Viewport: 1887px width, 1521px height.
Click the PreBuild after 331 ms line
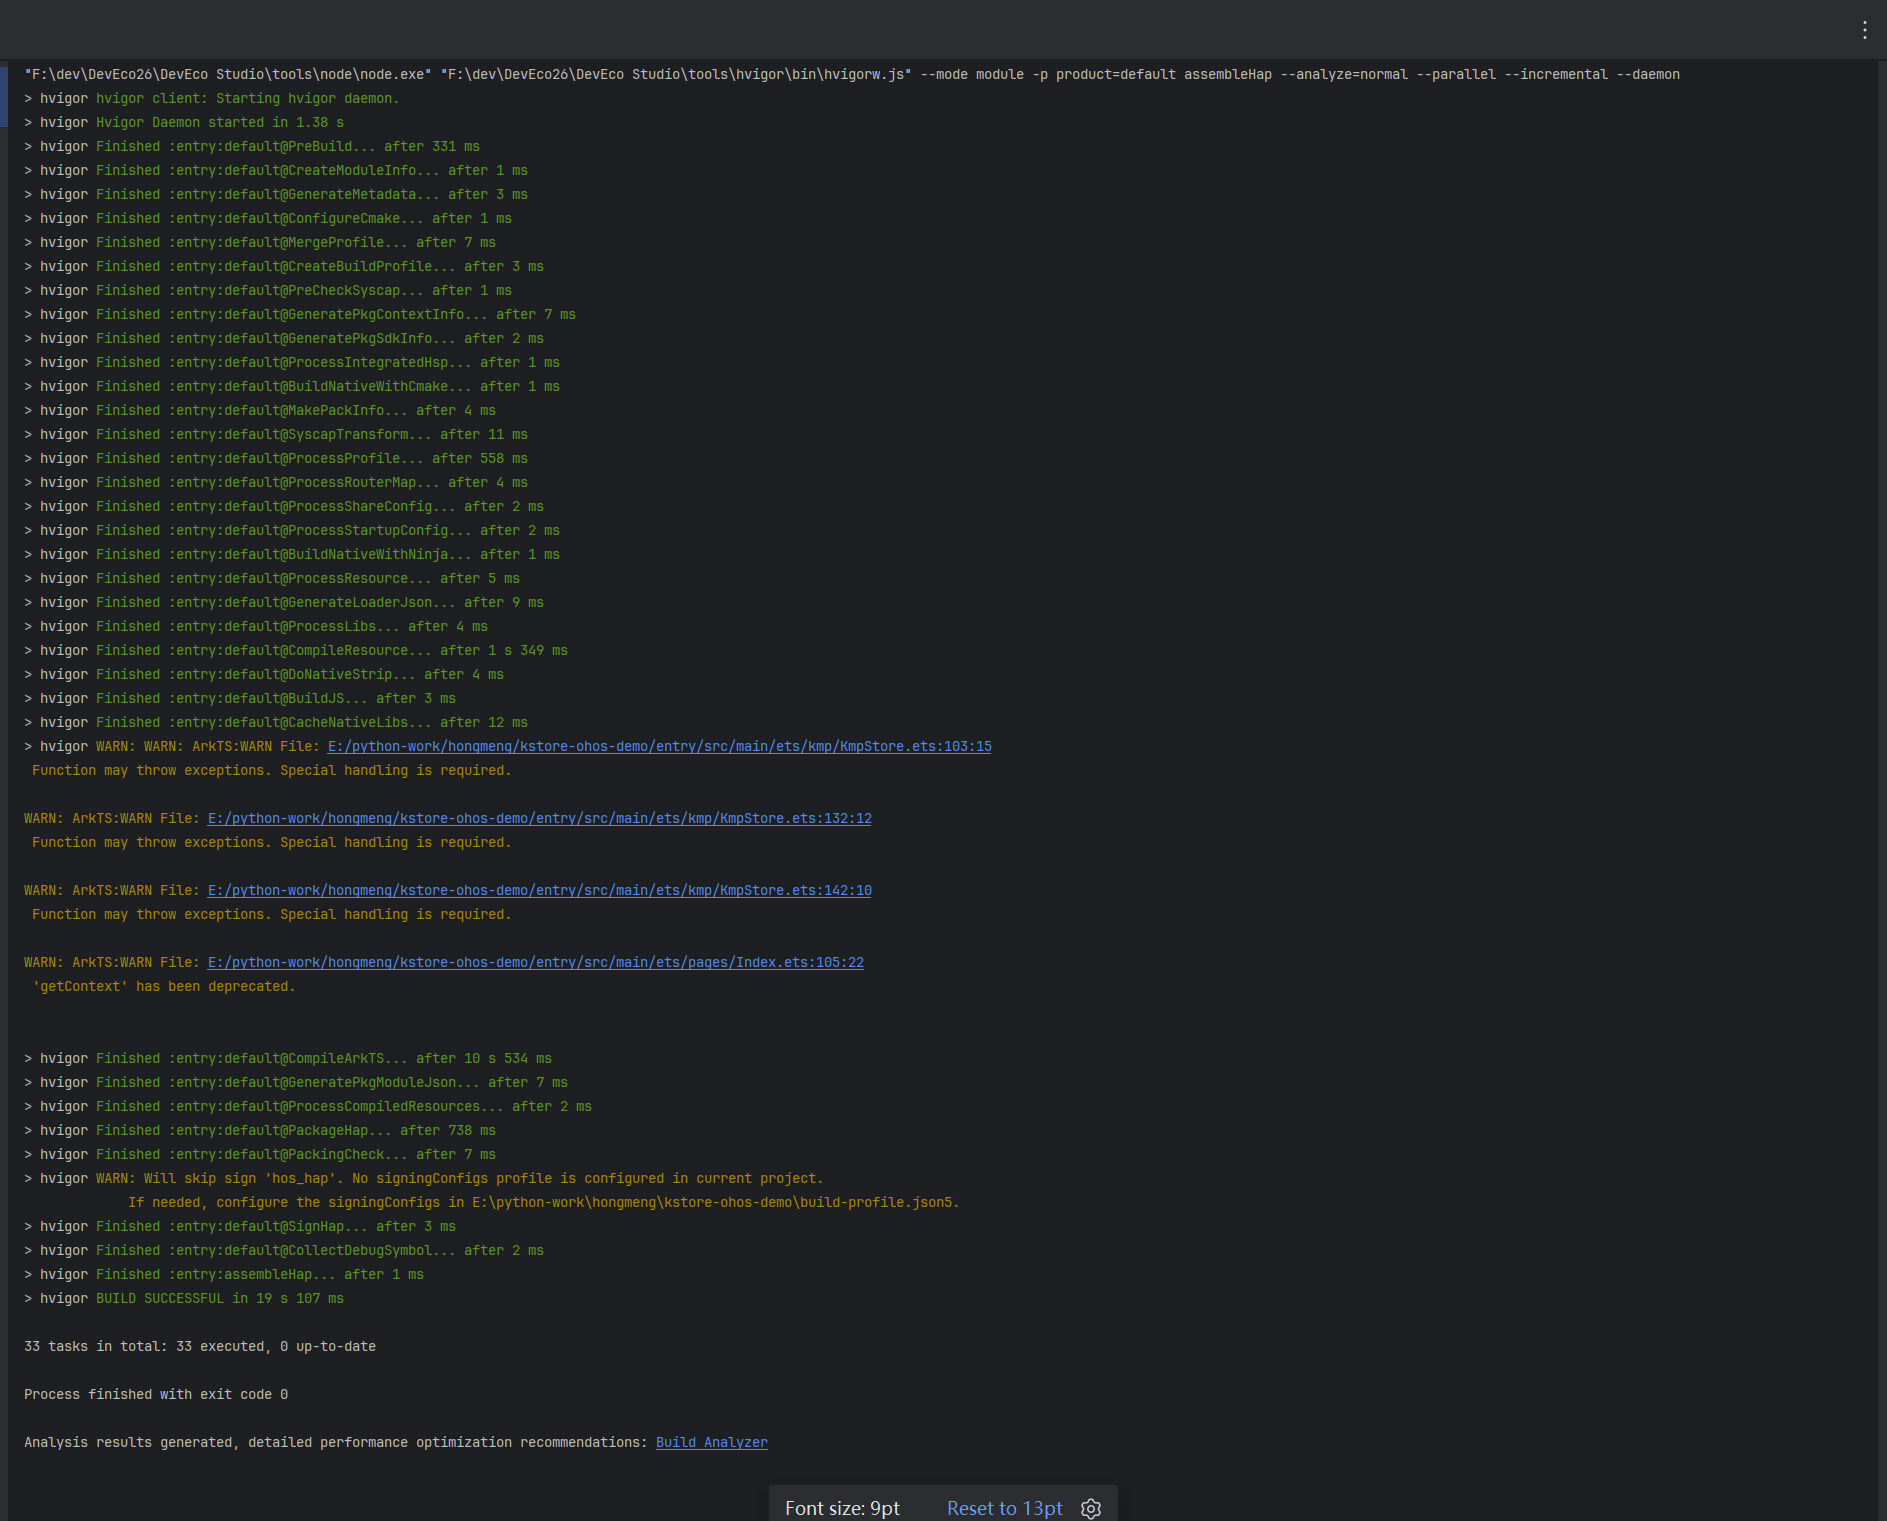coord(252,146)
